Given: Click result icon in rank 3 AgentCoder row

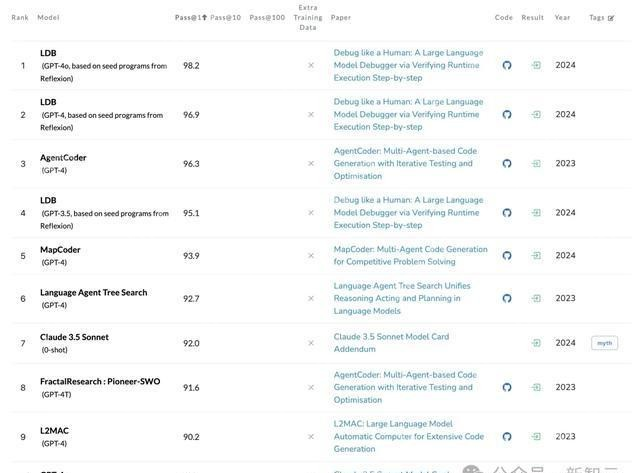Looking at the screenshot, I should pyautogui.click(x=536, y=163).
